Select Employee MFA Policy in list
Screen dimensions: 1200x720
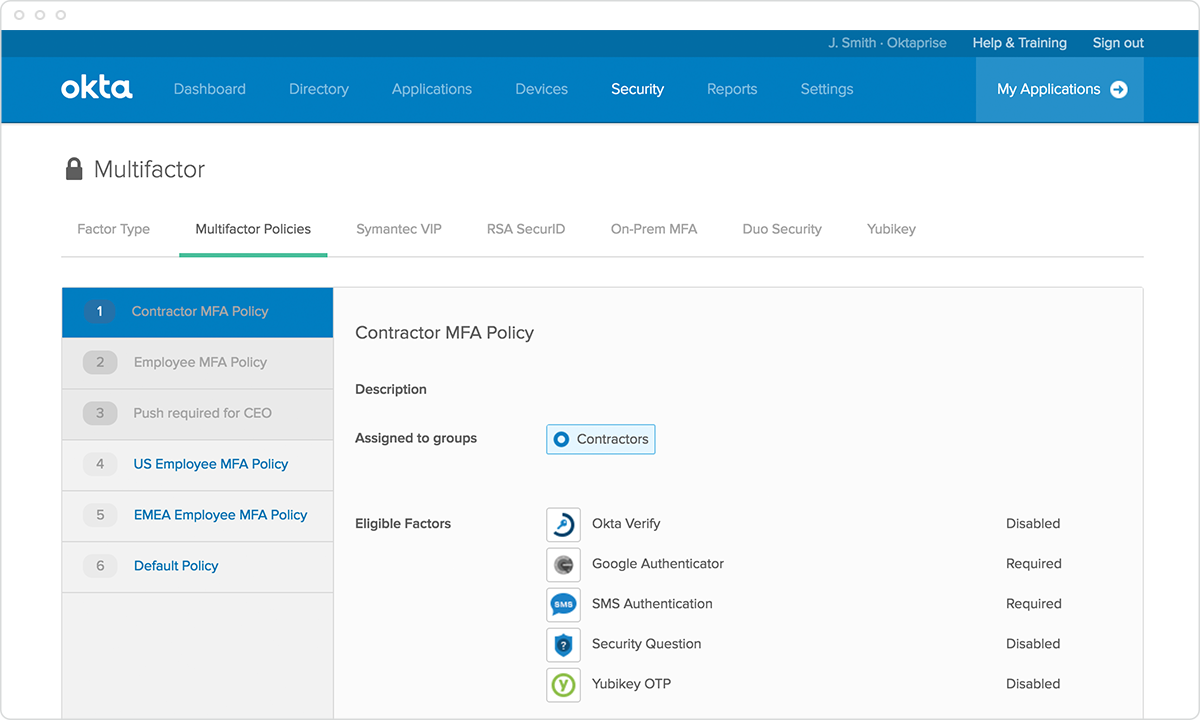tap(200, 363)
